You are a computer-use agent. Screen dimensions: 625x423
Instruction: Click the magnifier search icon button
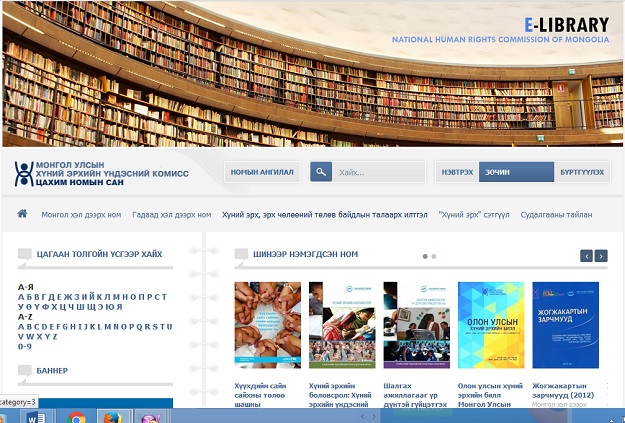coord(321,172)
